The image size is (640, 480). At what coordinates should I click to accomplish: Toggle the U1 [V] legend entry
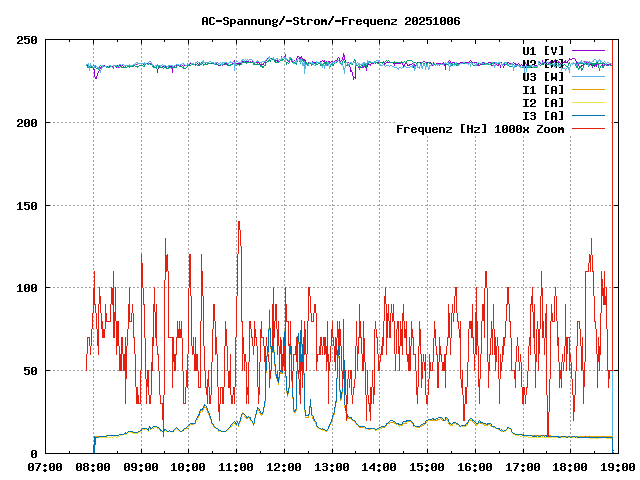543,50
